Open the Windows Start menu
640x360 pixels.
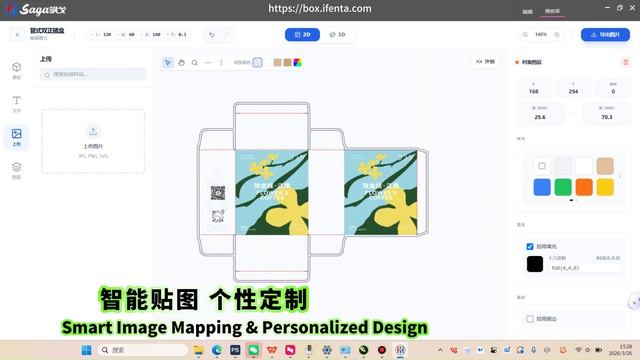click(x=87, y=350)
